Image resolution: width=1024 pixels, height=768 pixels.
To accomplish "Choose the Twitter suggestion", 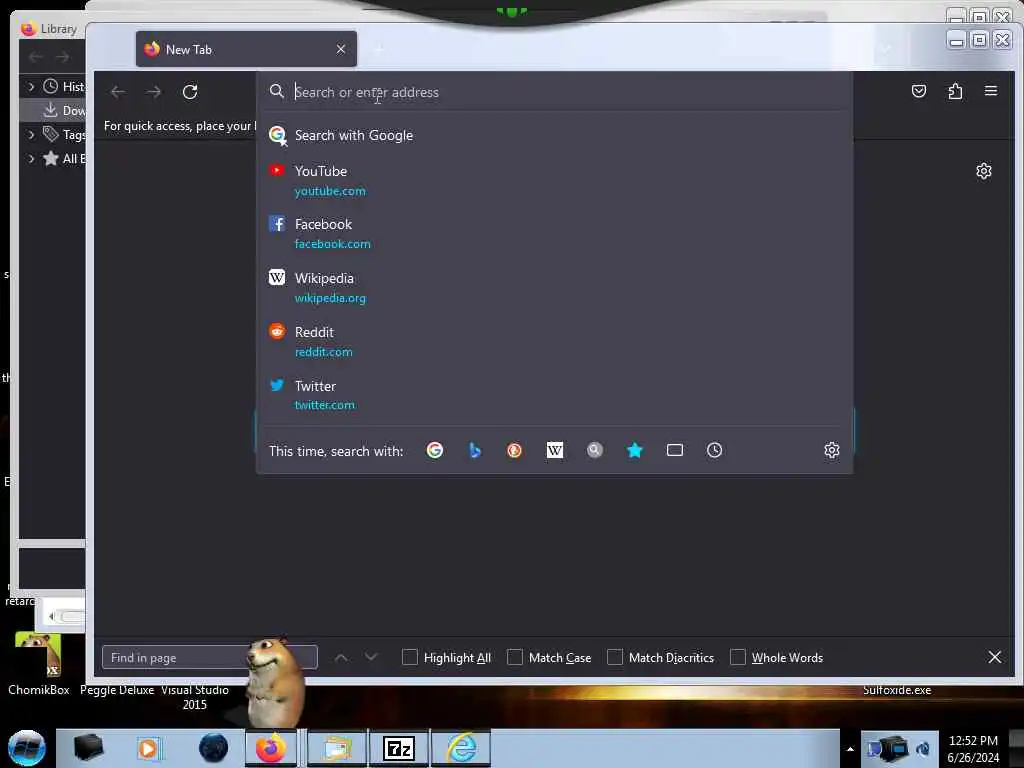I will 554,394.
